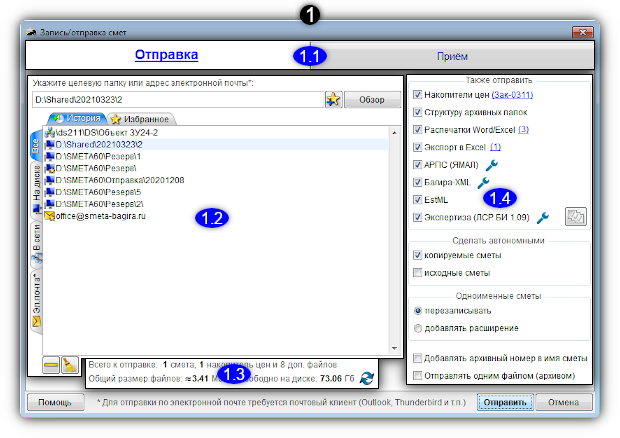Click the refresh arrows icon near disk space
Viewport: 620px width, 438px height.
[x=367, y=378]
